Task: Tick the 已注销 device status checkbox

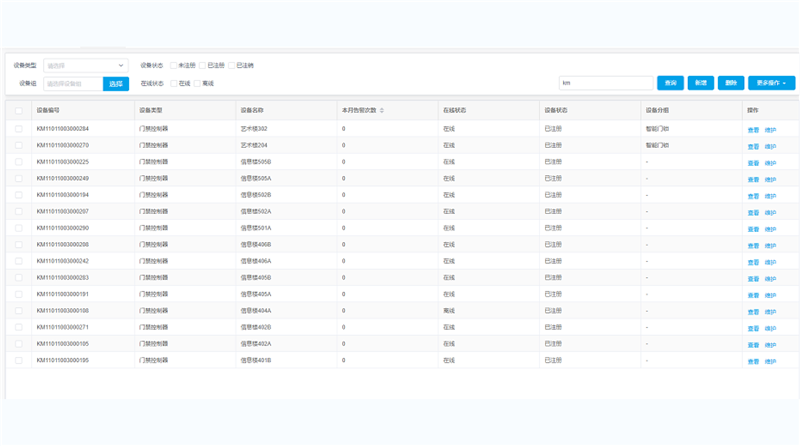Action: (232, 65)
